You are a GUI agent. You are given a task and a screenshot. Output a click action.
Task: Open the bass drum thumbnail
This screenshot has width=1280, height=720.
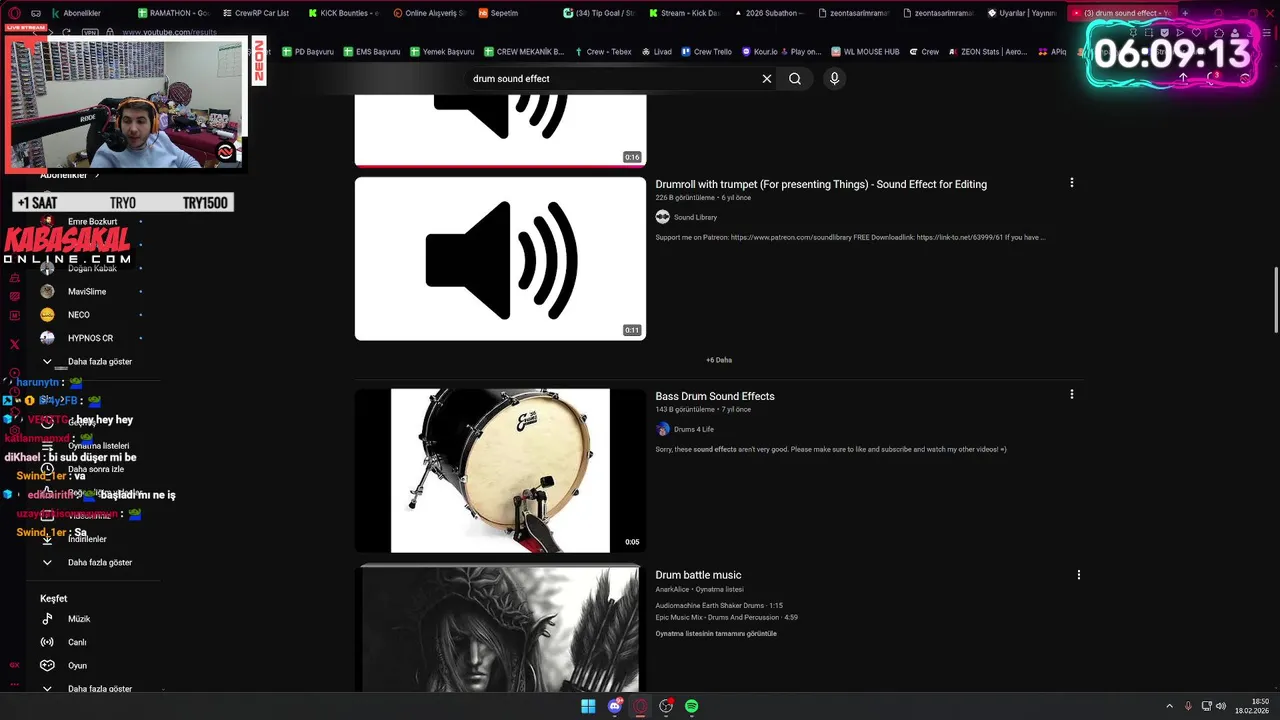click(x=500, y=470)
